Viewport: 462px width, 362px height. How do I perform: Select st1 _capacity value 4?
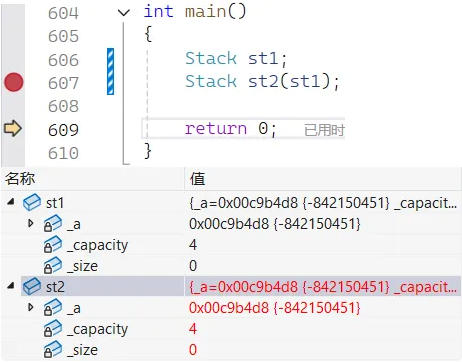193,245
